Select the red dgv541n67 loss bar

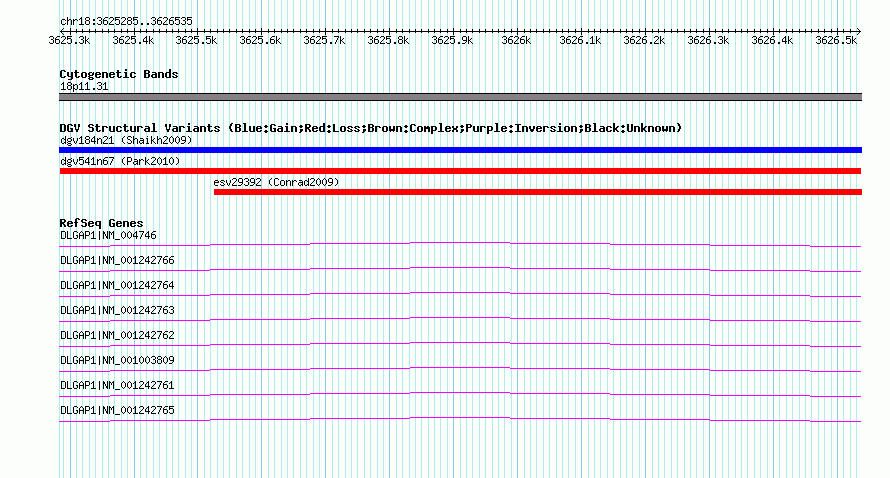coord(460,171)
